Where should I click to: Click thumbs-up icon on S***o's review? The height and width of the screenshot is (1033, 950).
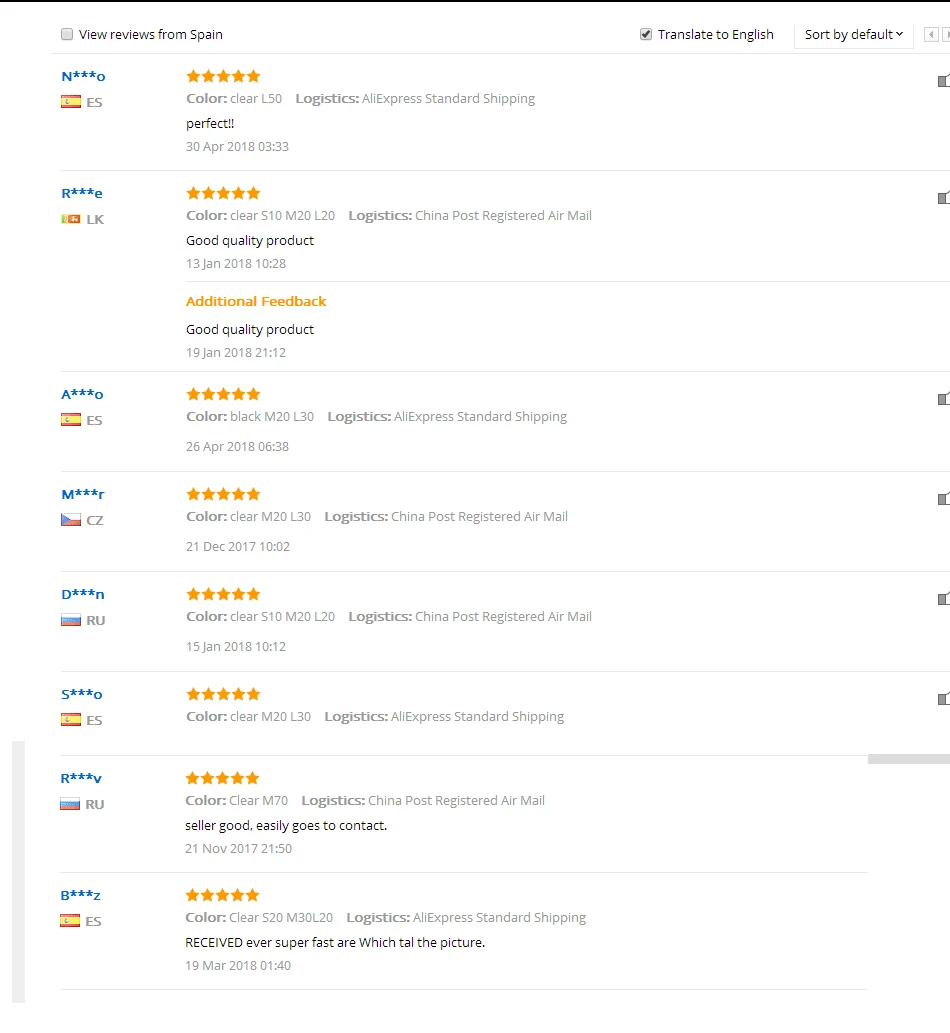[x=944, y=698]
